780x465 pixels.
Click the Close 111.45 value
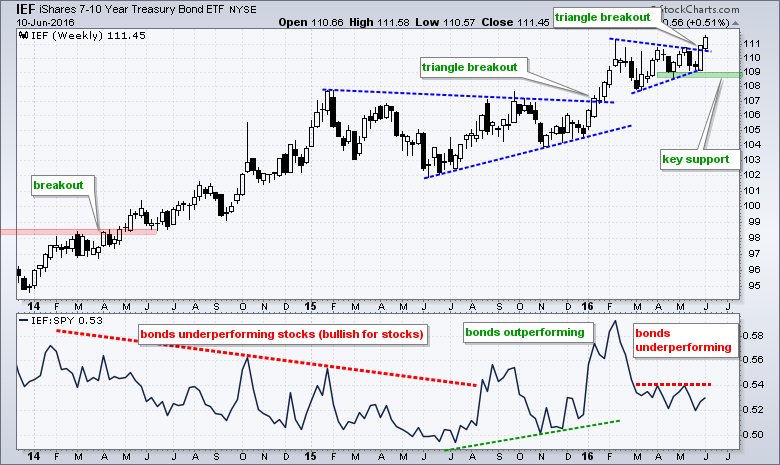tap(515, 22)
